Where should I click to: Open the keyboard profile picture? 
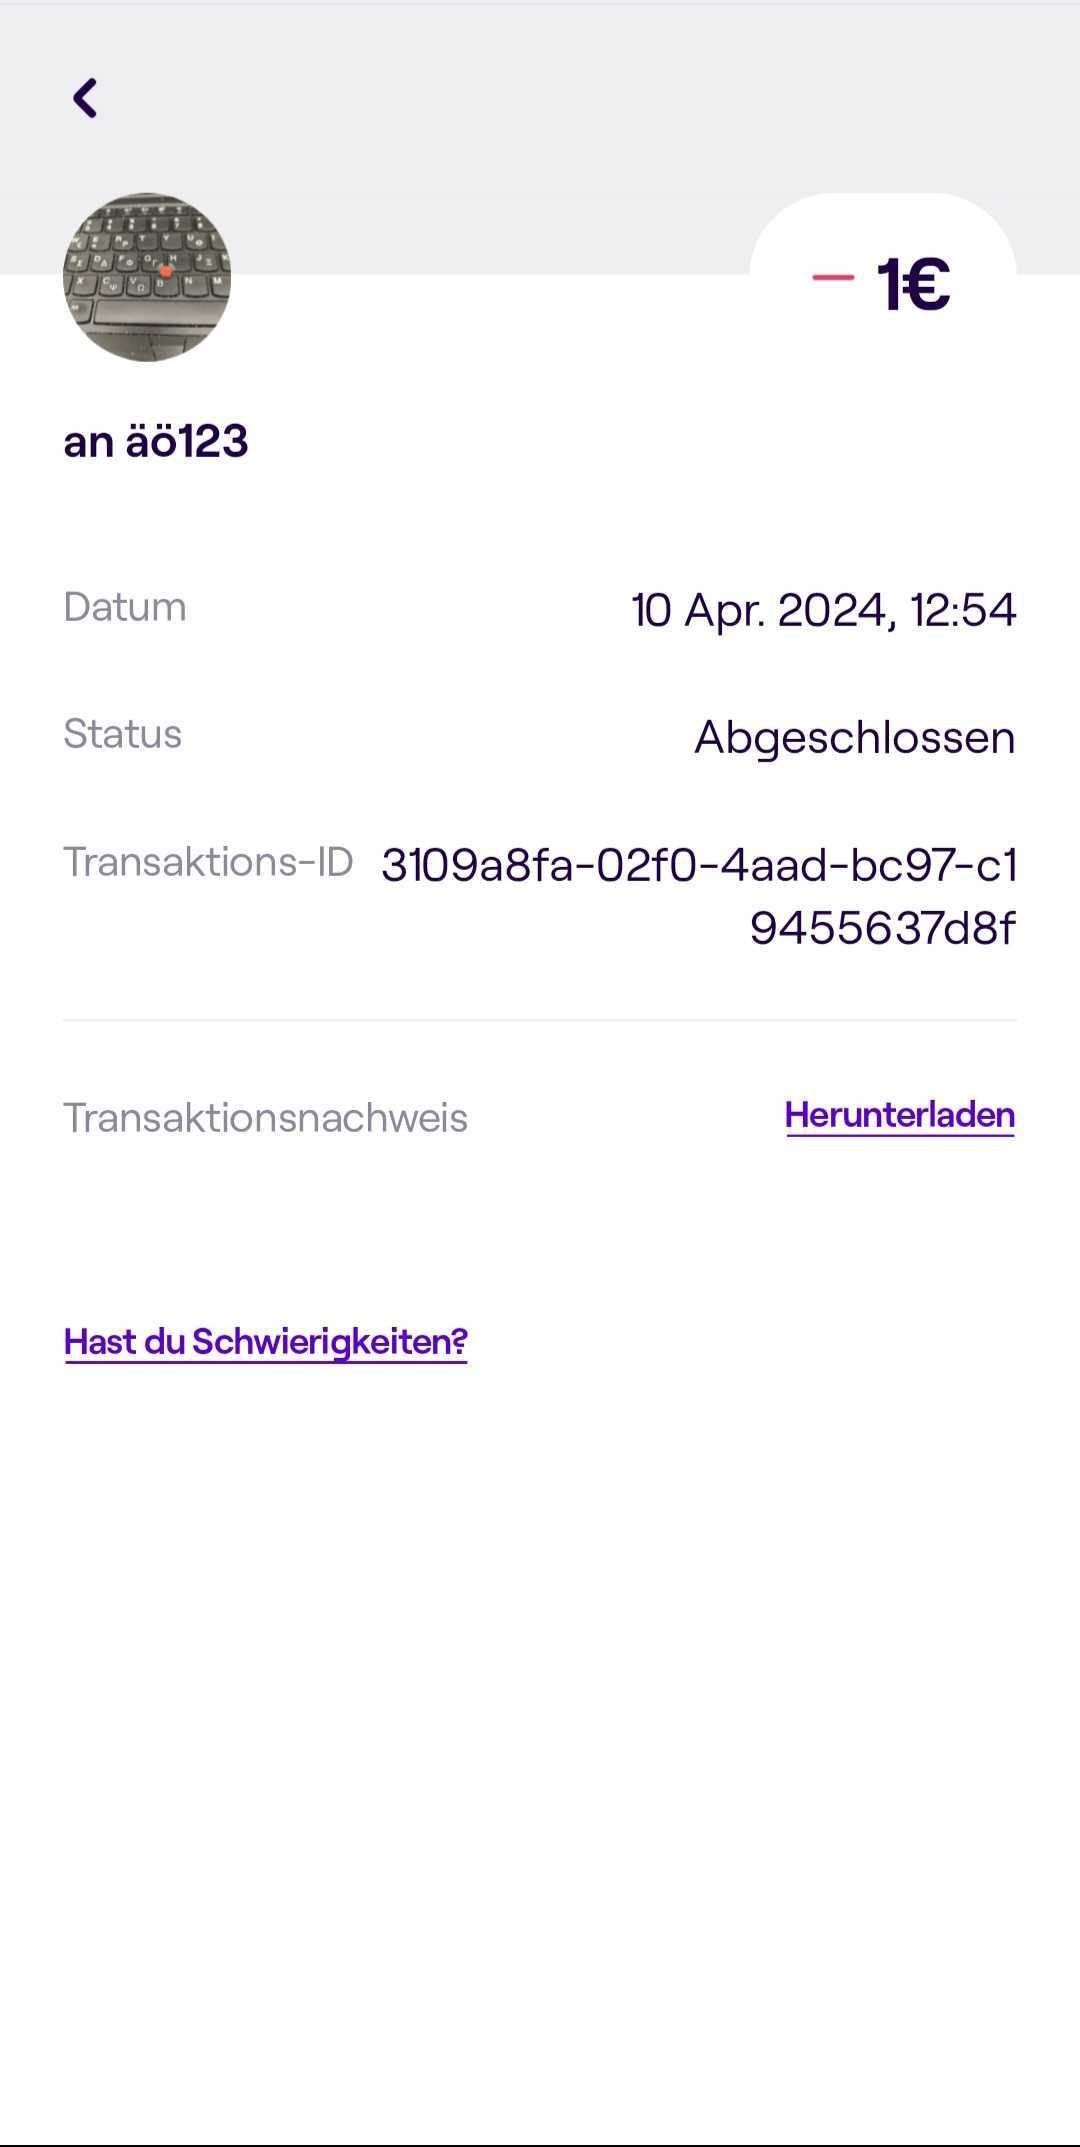click(x=147, y=277)
